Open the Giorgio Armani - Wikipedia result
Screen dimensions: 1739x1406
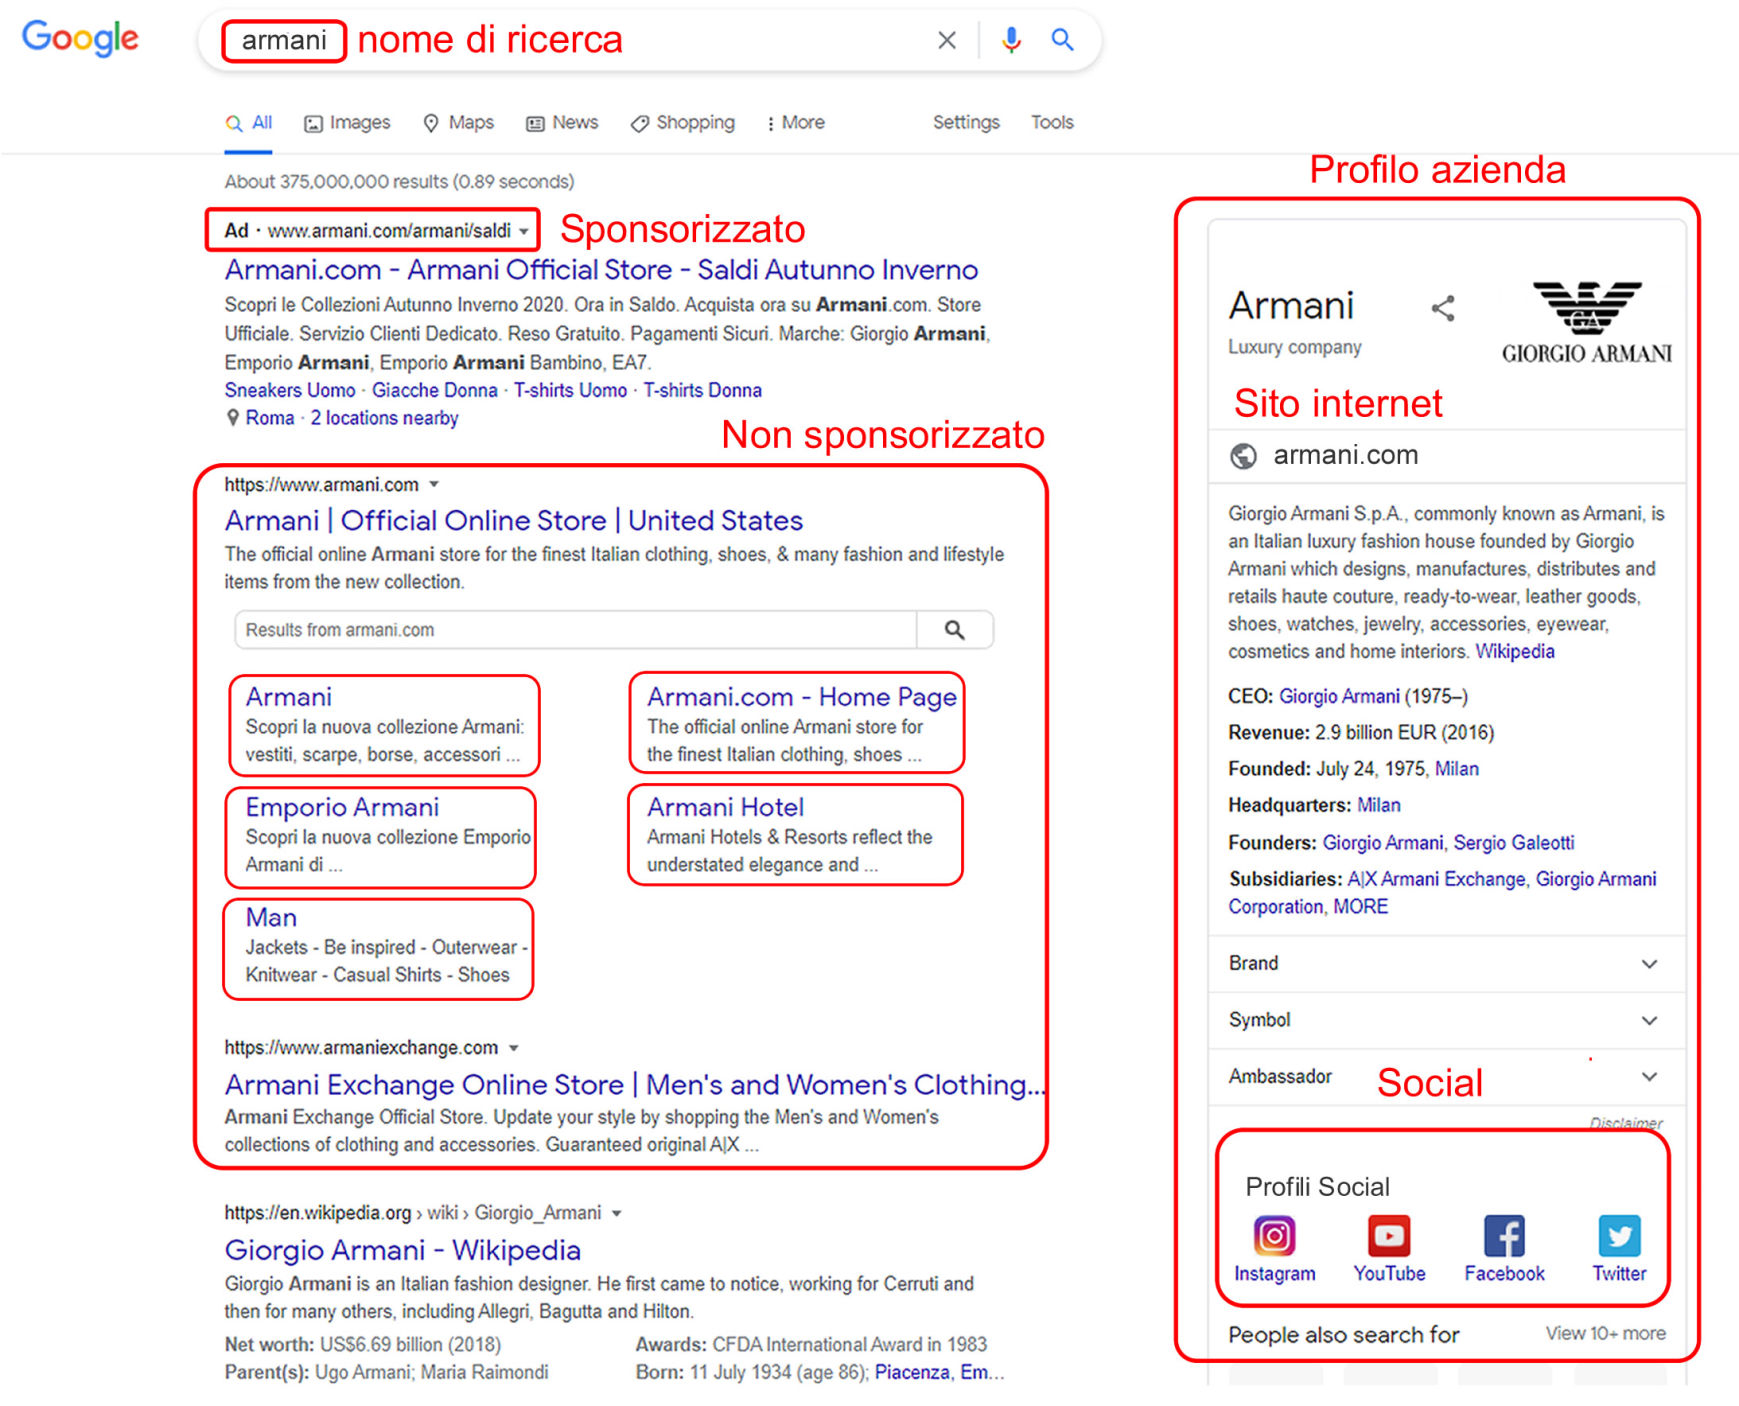coord(402,1250)
